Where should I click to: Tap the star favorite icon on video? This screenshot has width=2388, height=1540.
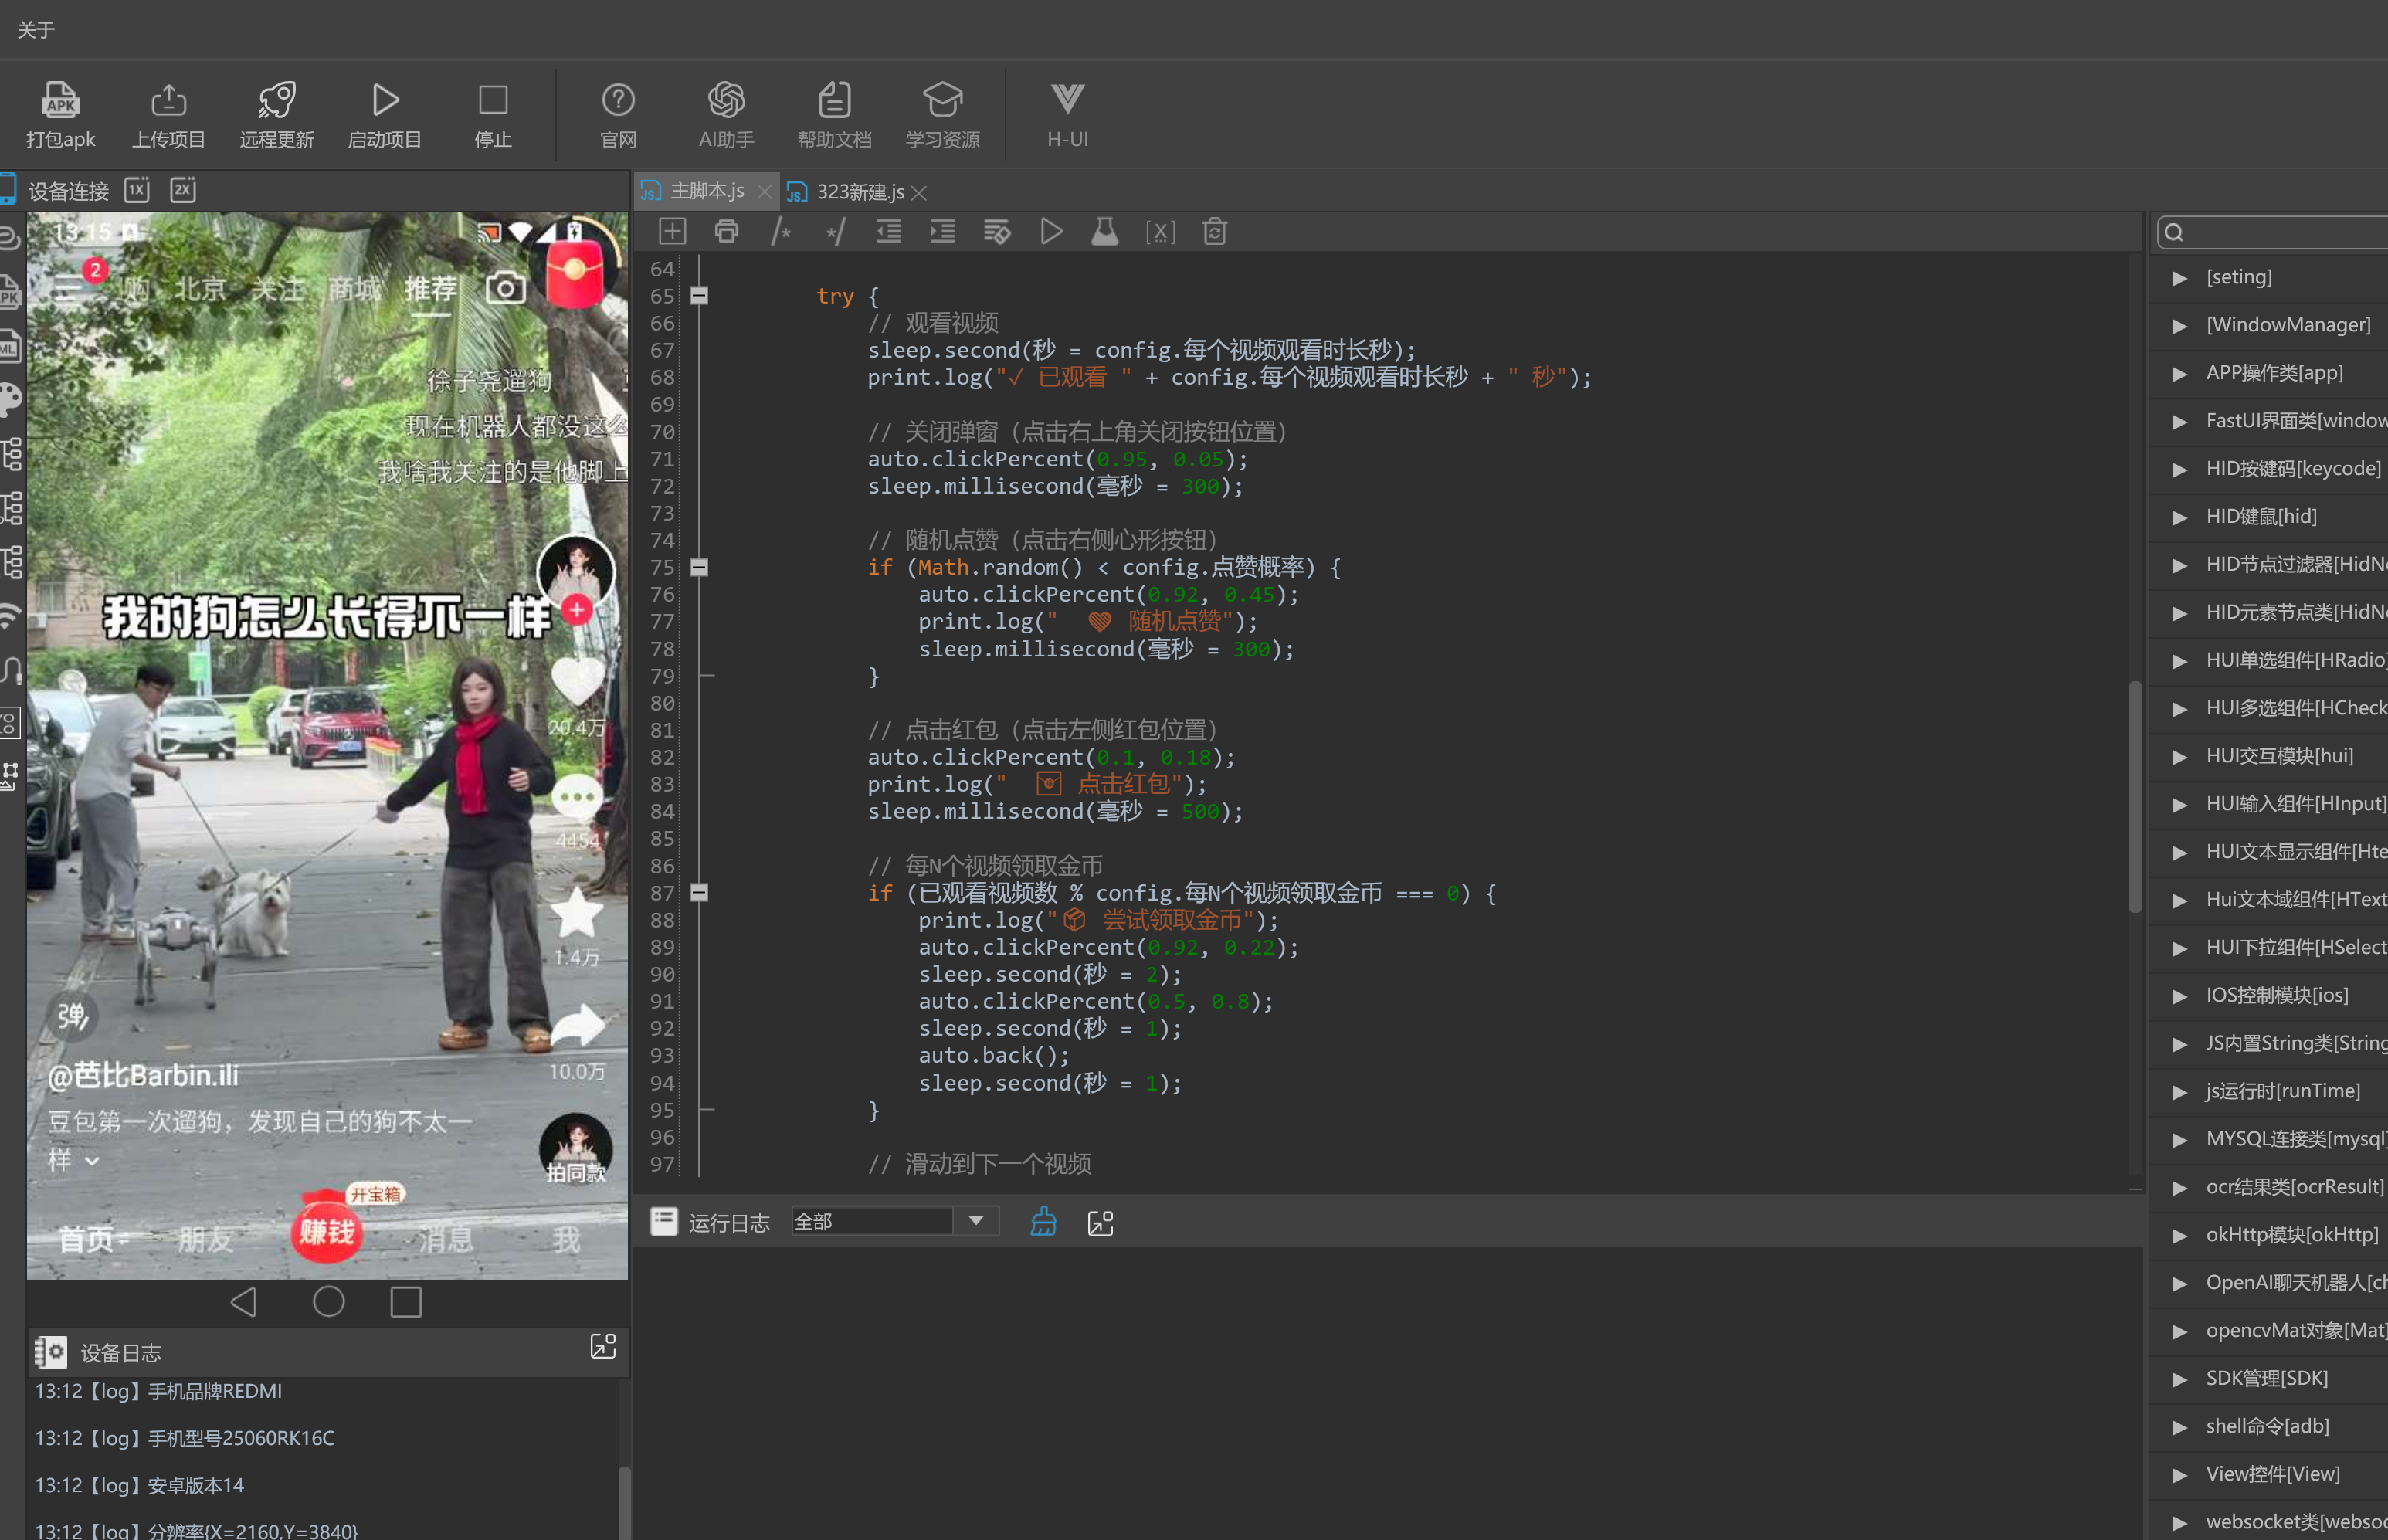(577, 912)
